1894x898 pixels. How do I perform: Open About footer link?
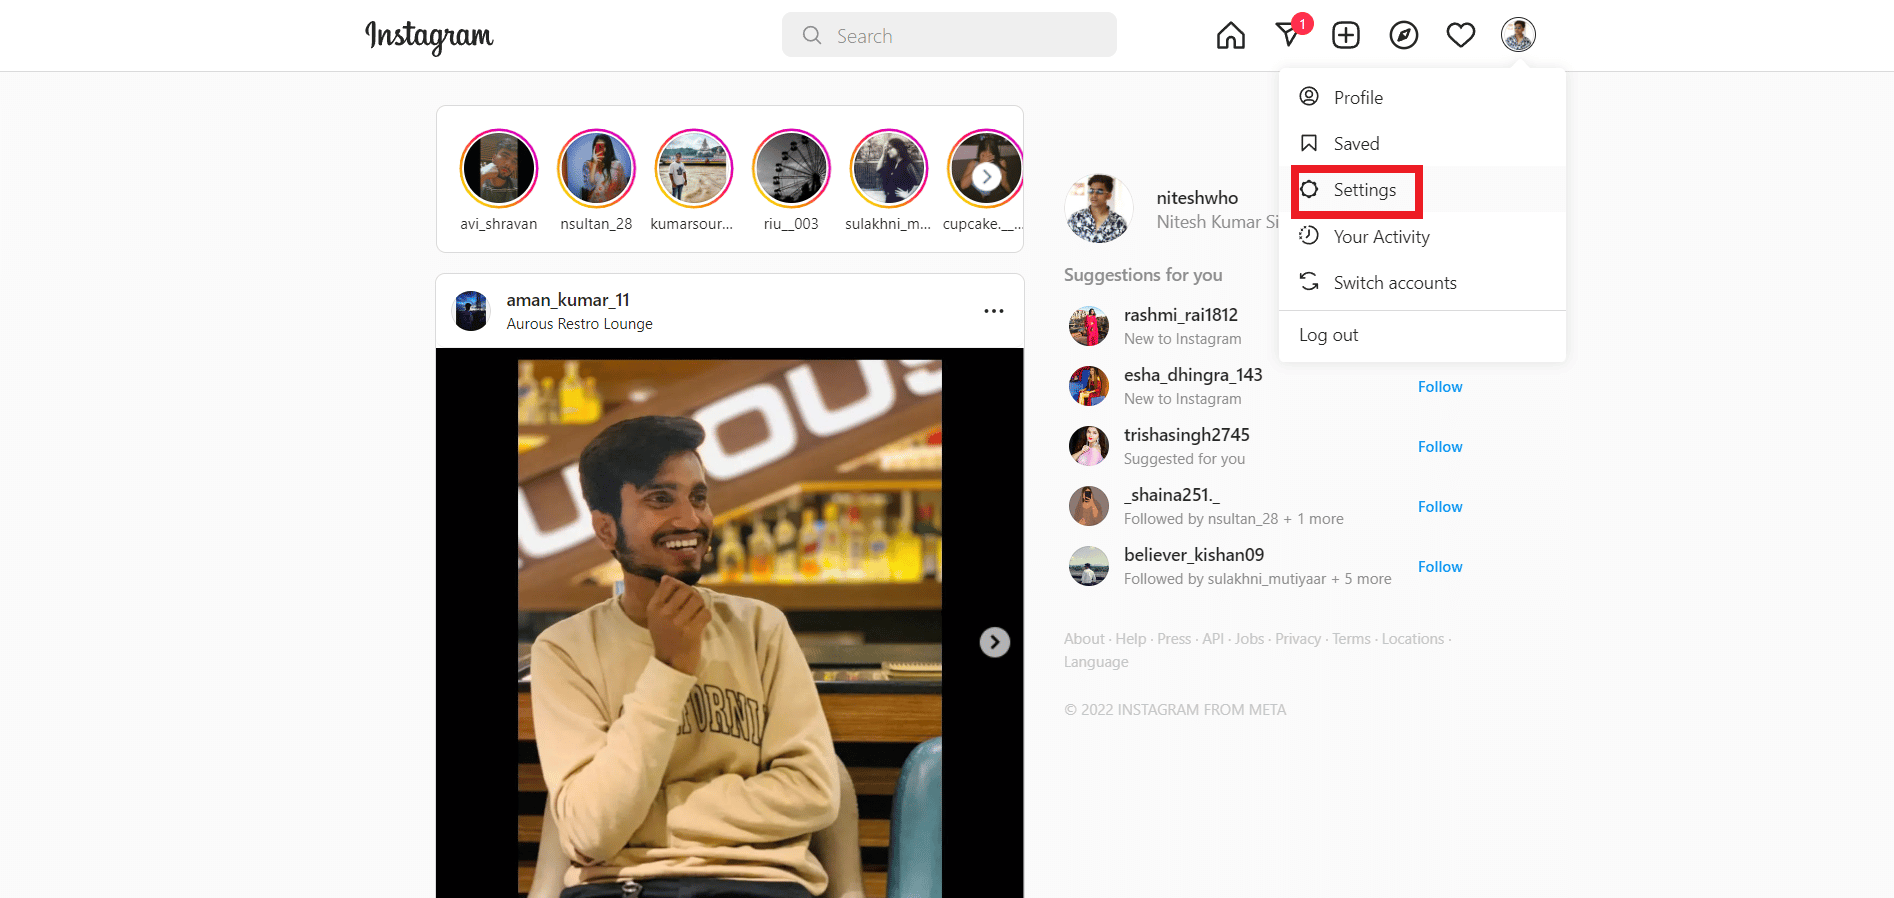(x=1084, y=639)
